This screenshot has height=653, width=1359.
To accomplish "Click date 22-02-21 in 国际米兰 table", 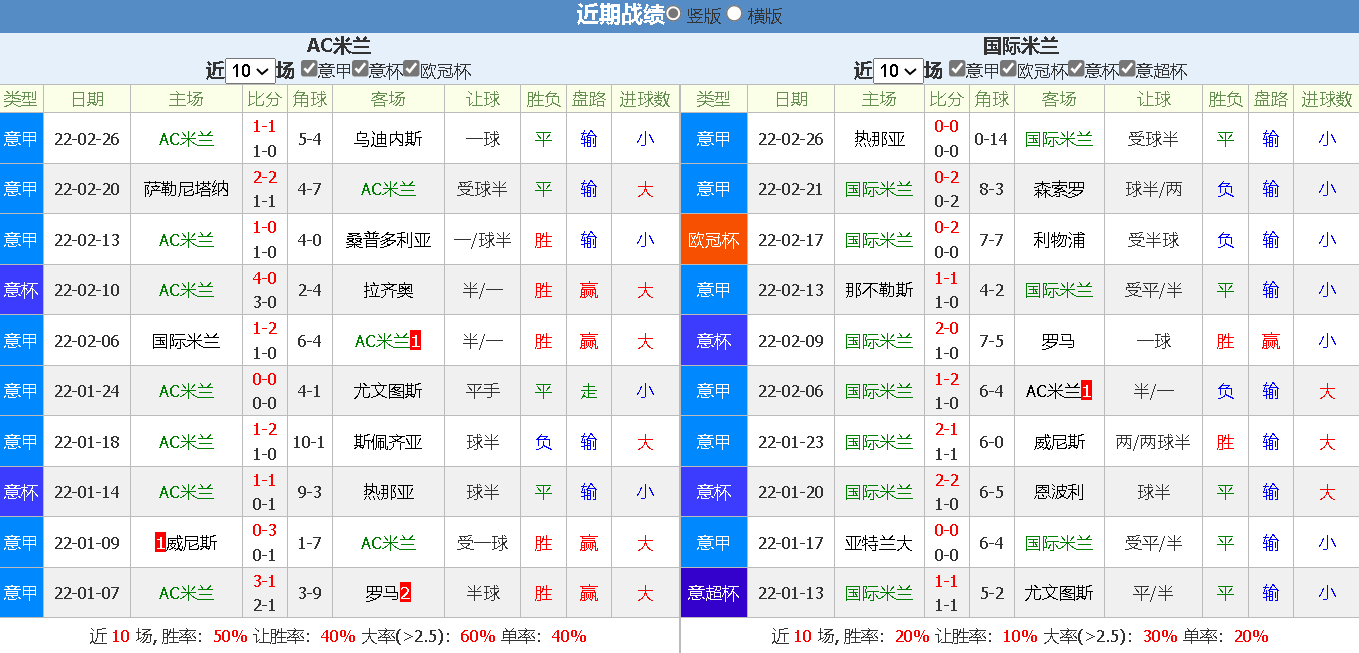I will coord(791,189).
